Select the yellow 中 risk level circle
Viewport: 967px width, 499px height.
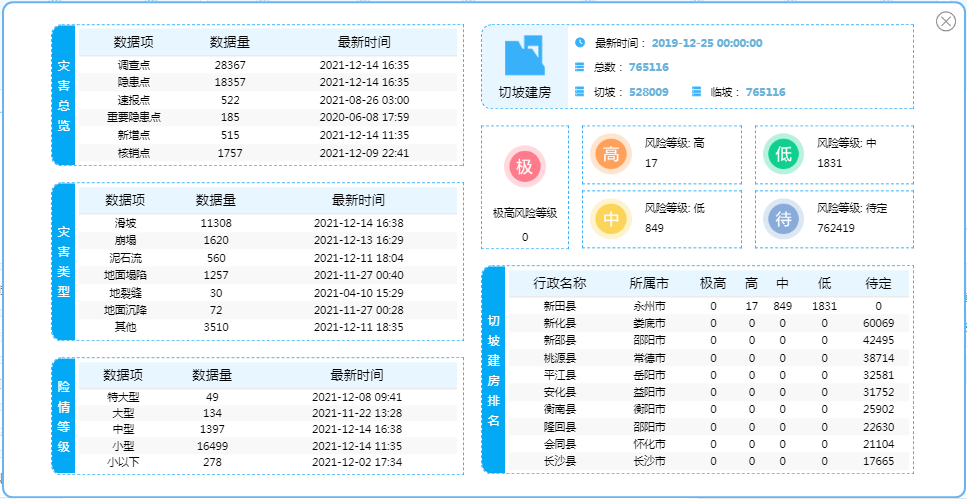pos(611,218)
